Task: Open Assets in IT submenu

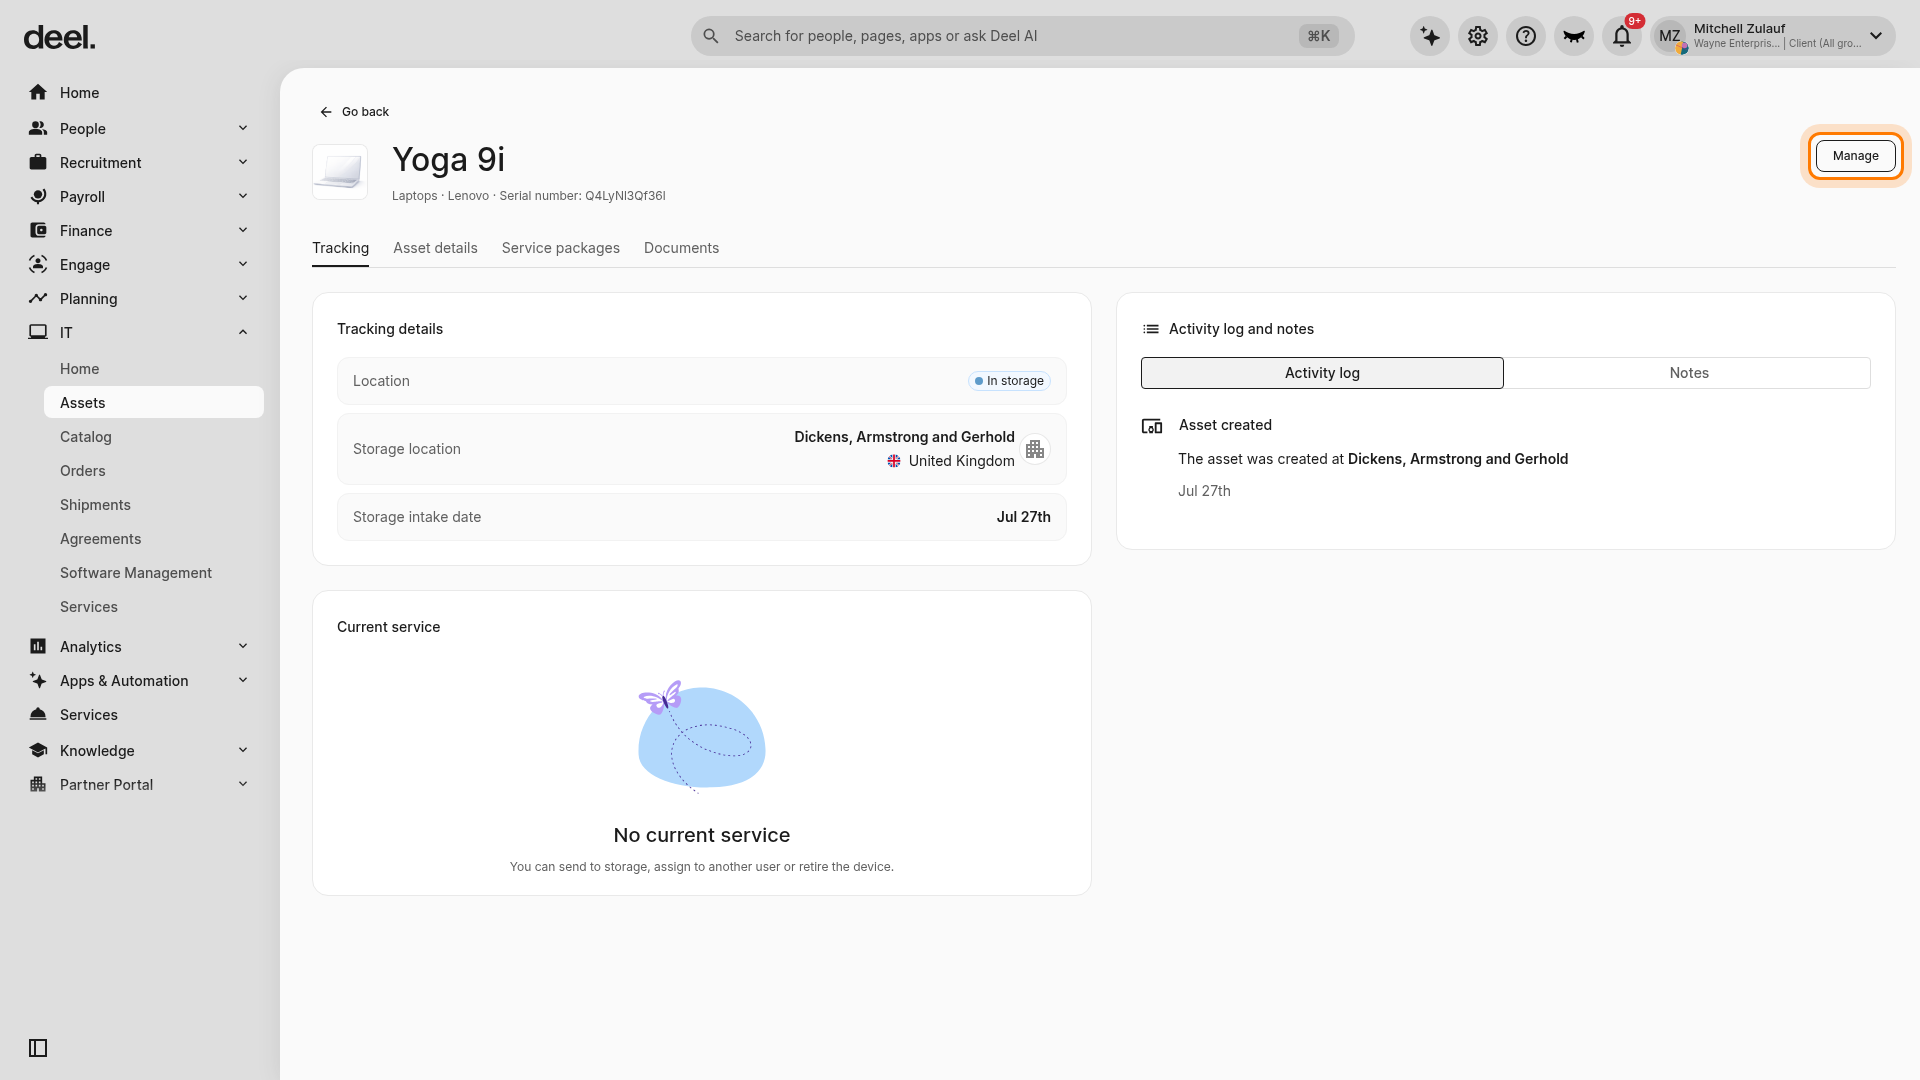Action: (154, 402)
